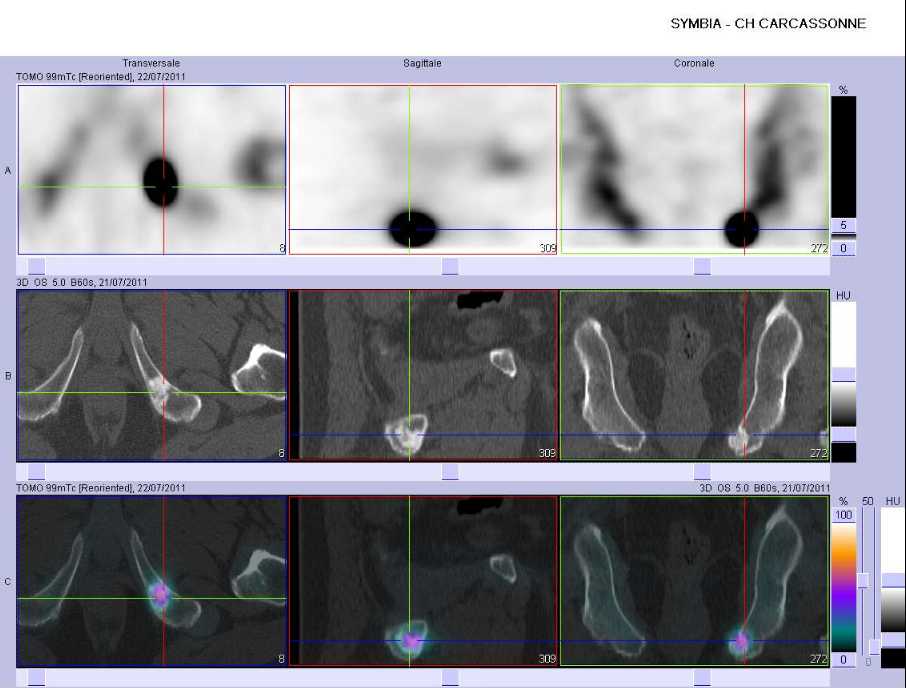This screenshot has height=688, width=906.
Task: Click slice slider handle under row B transversal
Action: coord(36,471)
